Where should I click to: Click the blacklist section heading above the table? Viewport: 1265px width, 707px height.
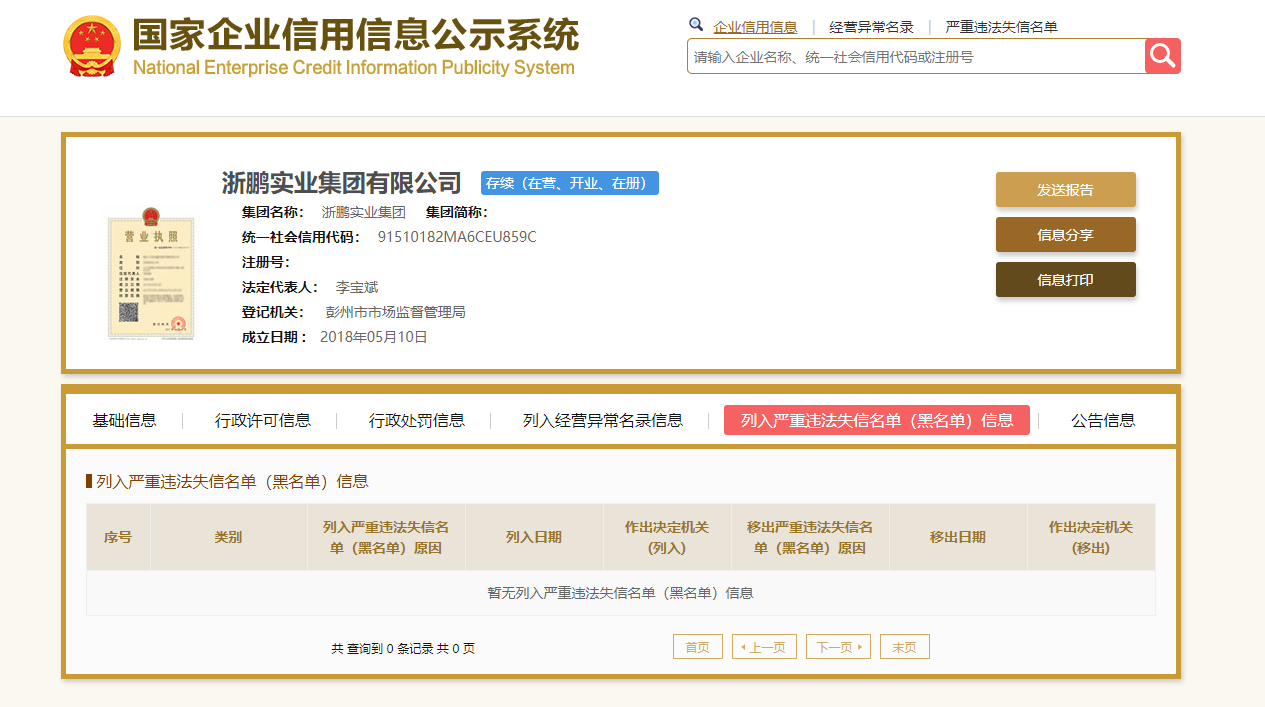click(232, 481)
